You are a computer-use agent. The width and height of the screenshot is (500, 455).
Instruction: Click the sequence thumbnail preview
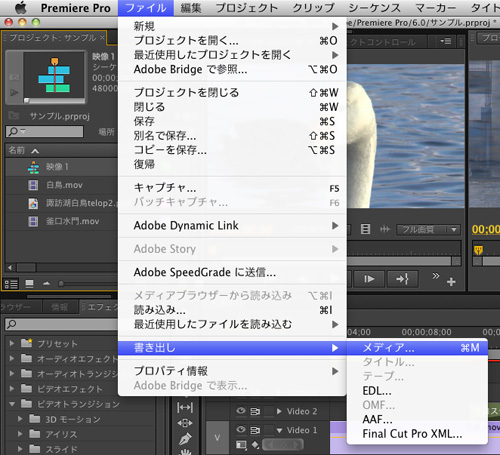[x=54, y=75]
